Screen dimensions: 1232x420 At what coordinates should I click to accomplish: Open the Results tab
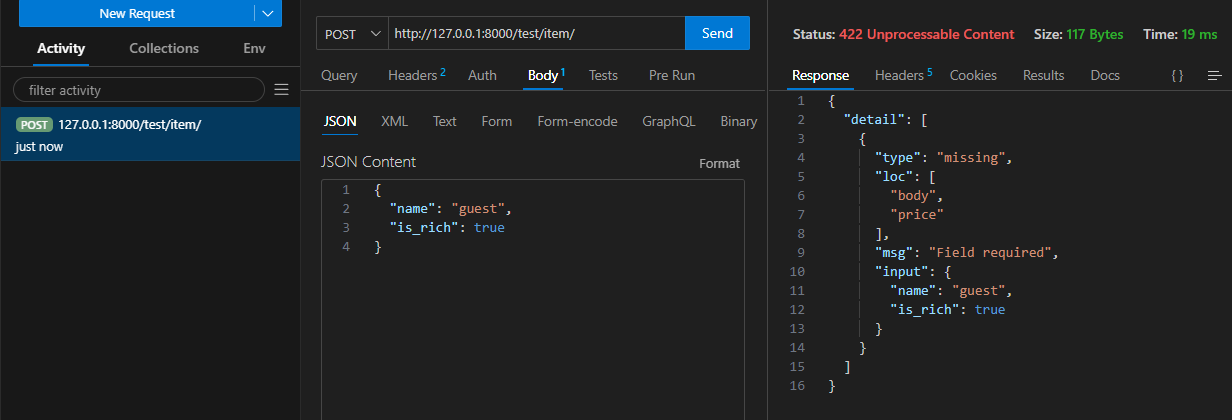click(1043, 75)
